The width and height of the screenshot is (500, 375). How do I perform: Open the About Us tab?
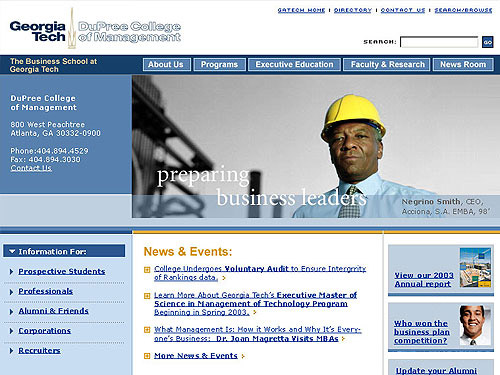point(167,64)
